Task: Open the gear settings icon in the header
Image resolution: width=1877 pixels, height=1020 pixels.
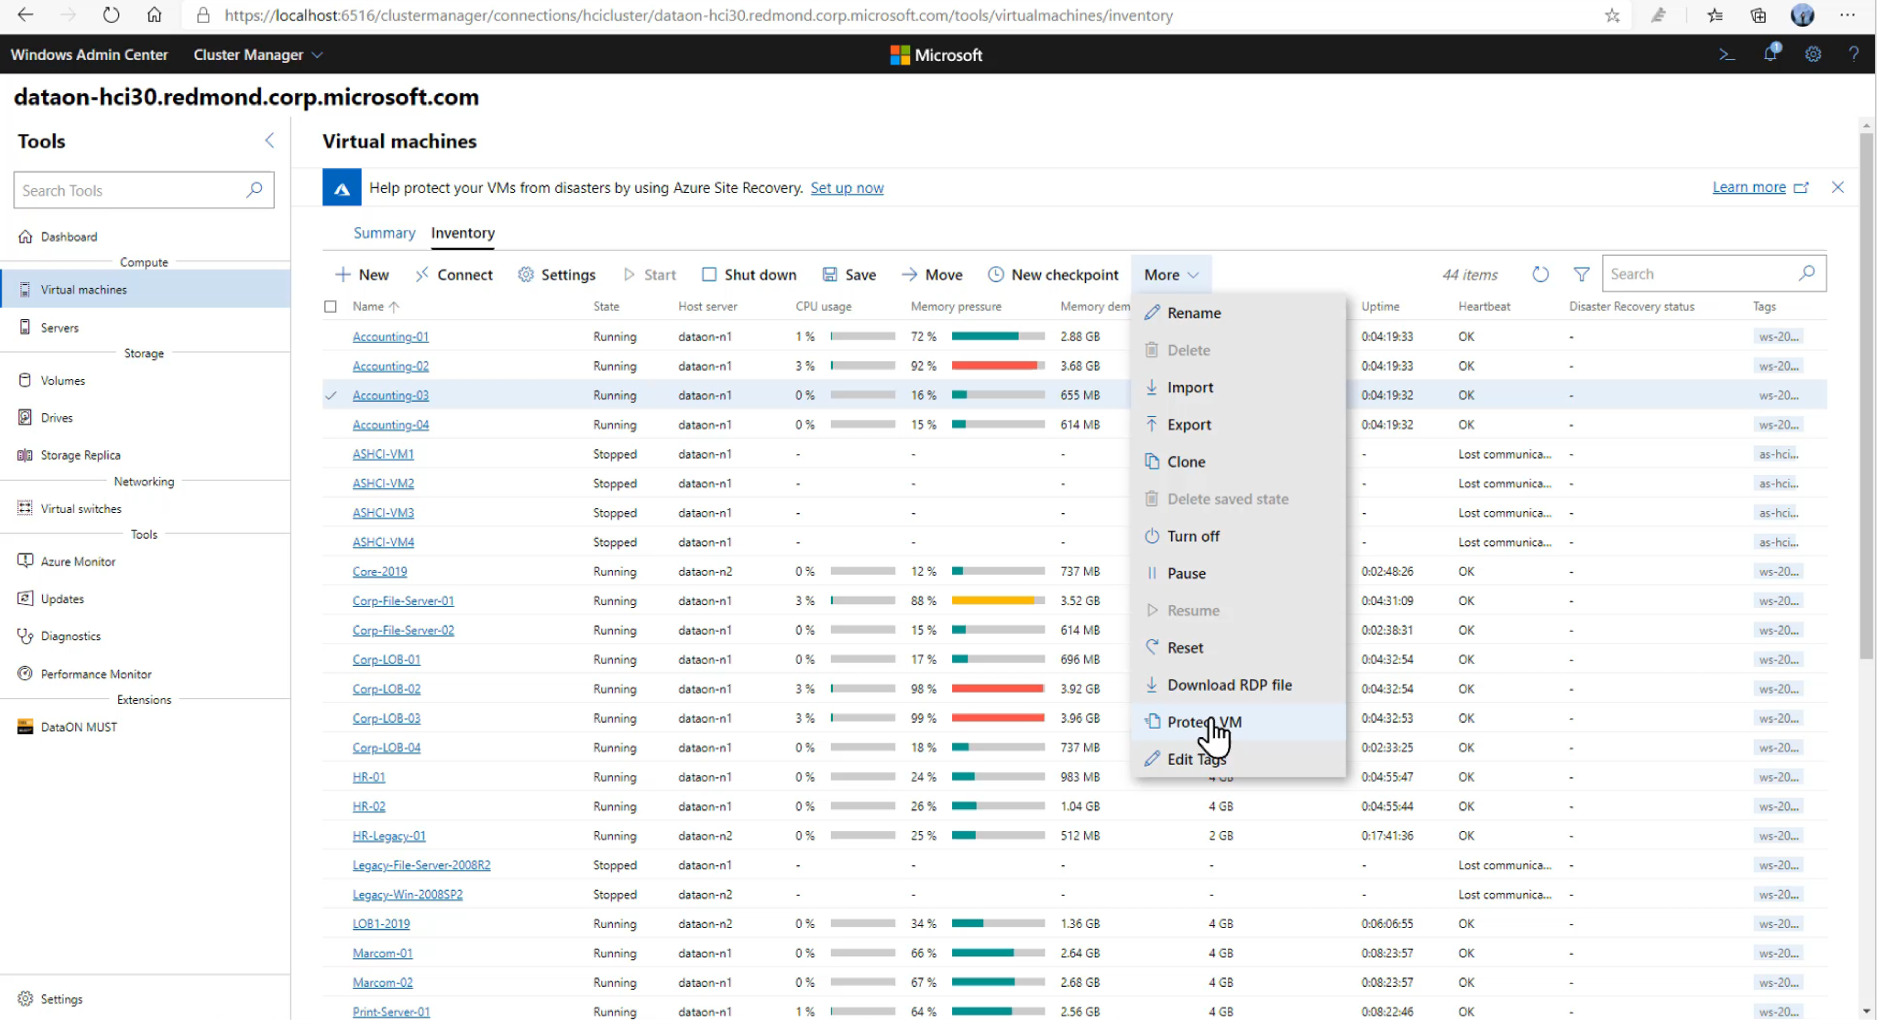Action: [x=1812, y=55]
